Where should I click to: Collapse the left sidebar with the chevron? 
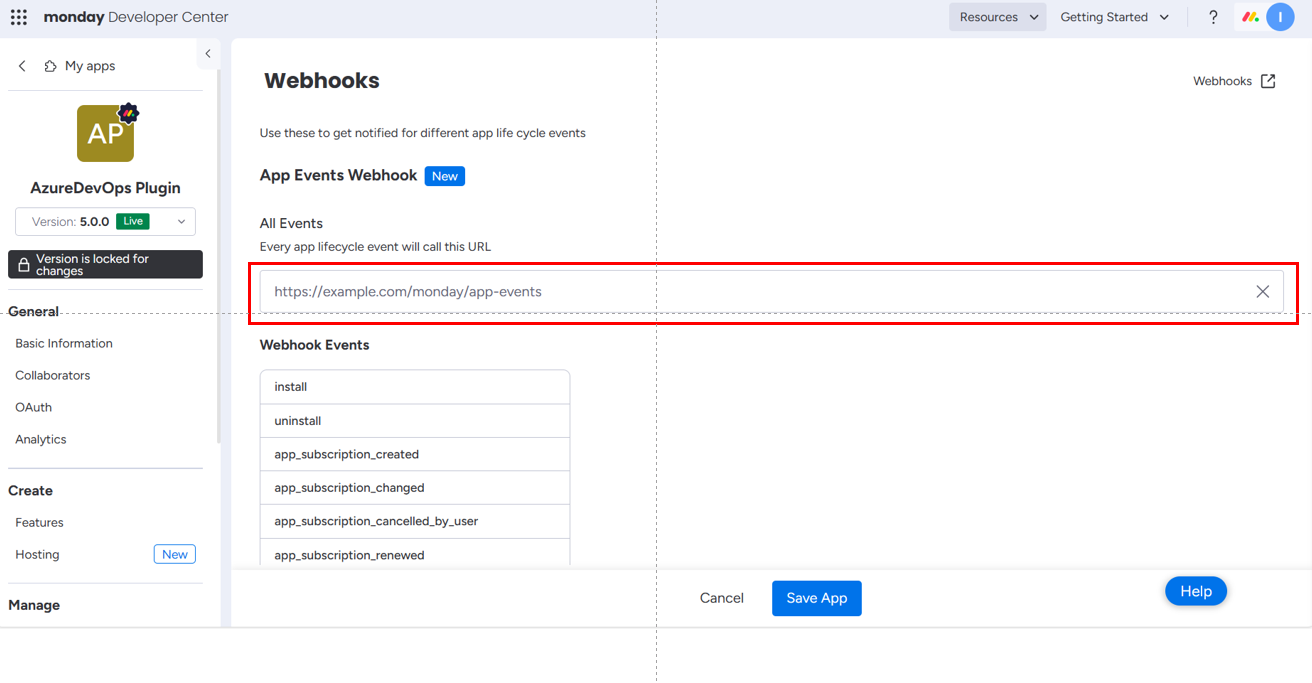point(208,54)
